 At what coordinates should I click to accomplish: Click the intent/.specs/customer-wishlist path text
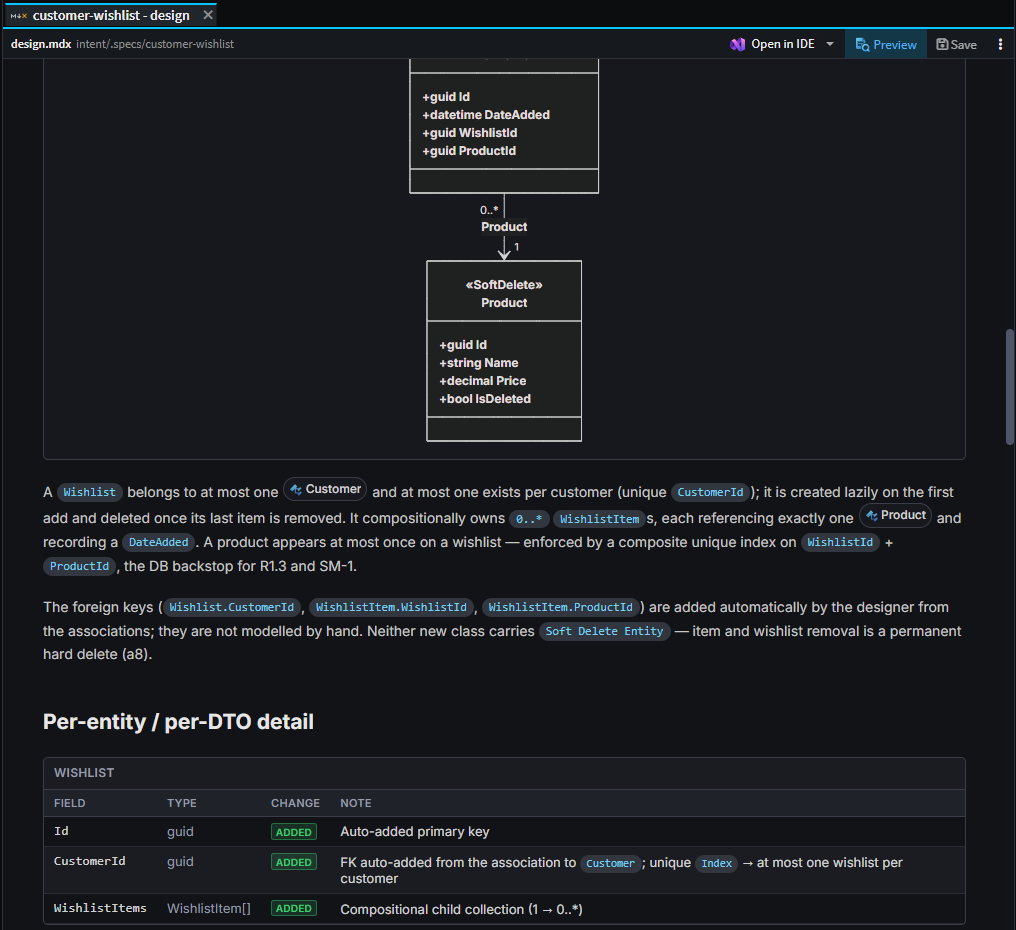click(x=155, y=44)
